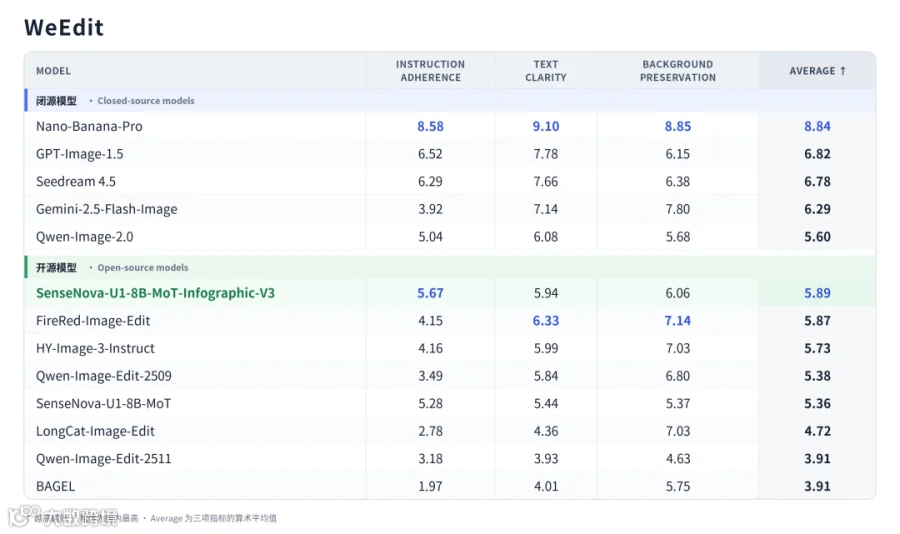
Task: Click the Qwen-Image-Edit-2509 model name
Action: coord(103,376)
